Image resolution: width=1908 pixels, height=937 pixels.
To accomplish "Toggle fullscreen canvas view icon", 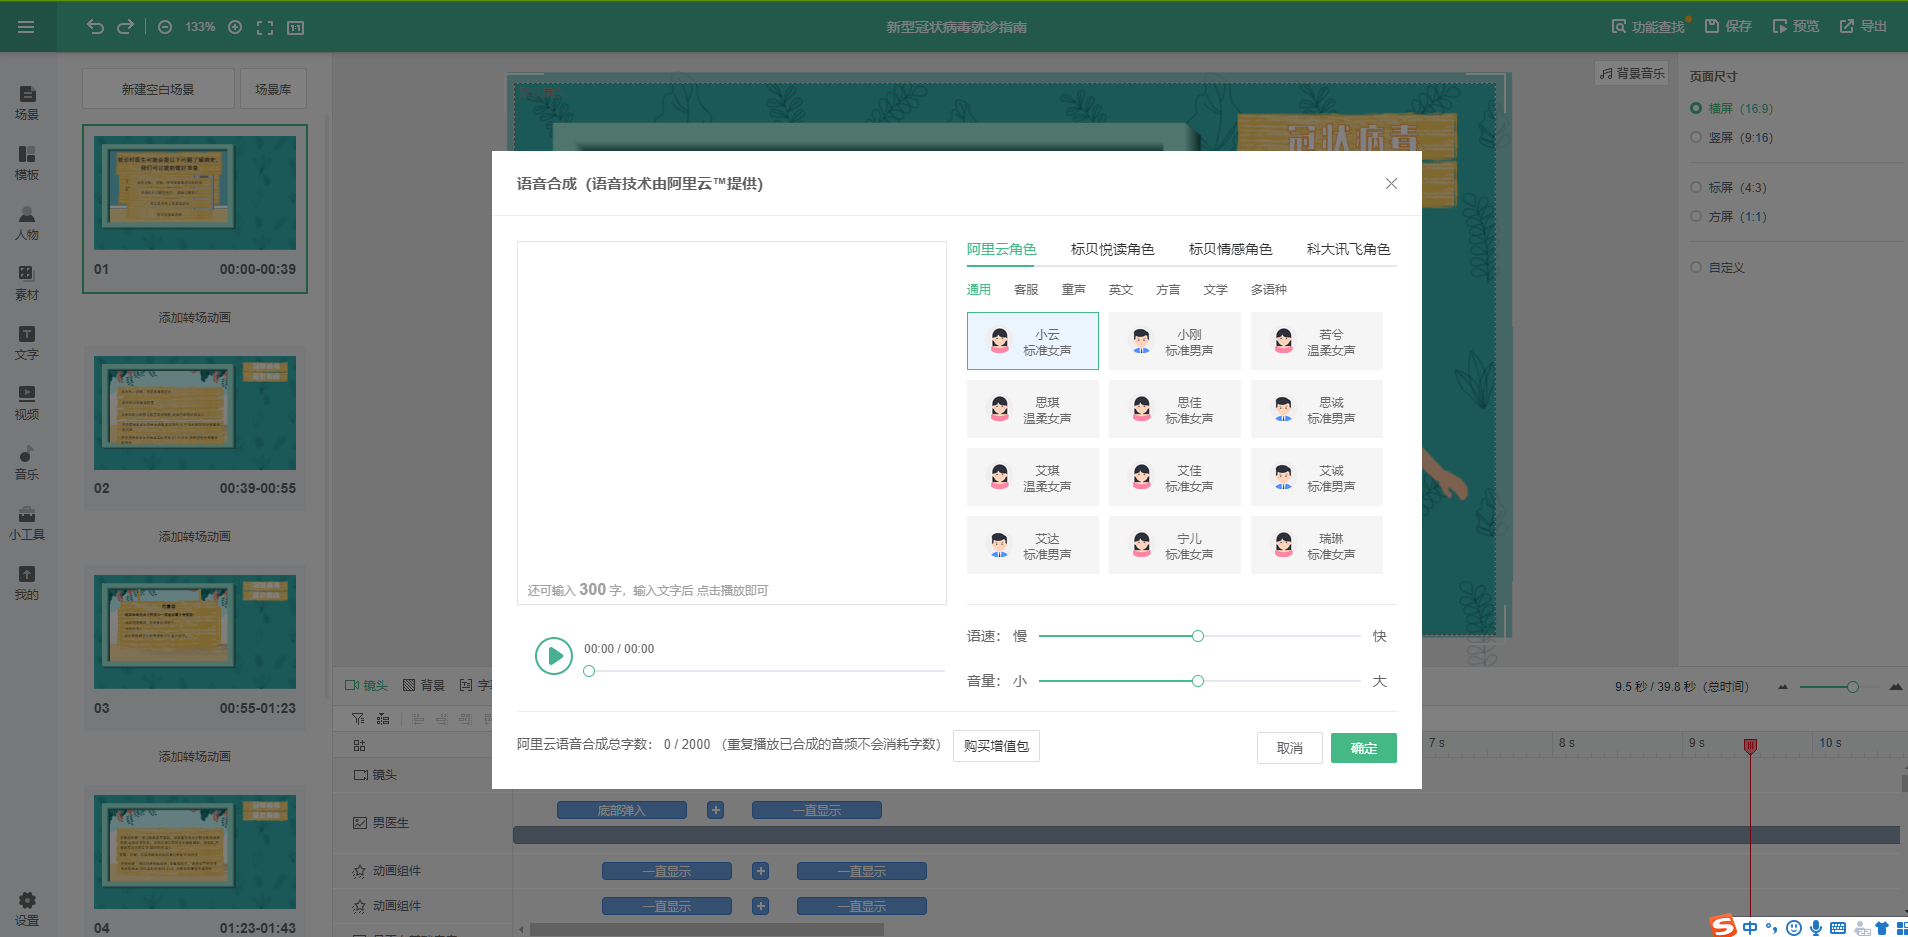I will (265, 27).
